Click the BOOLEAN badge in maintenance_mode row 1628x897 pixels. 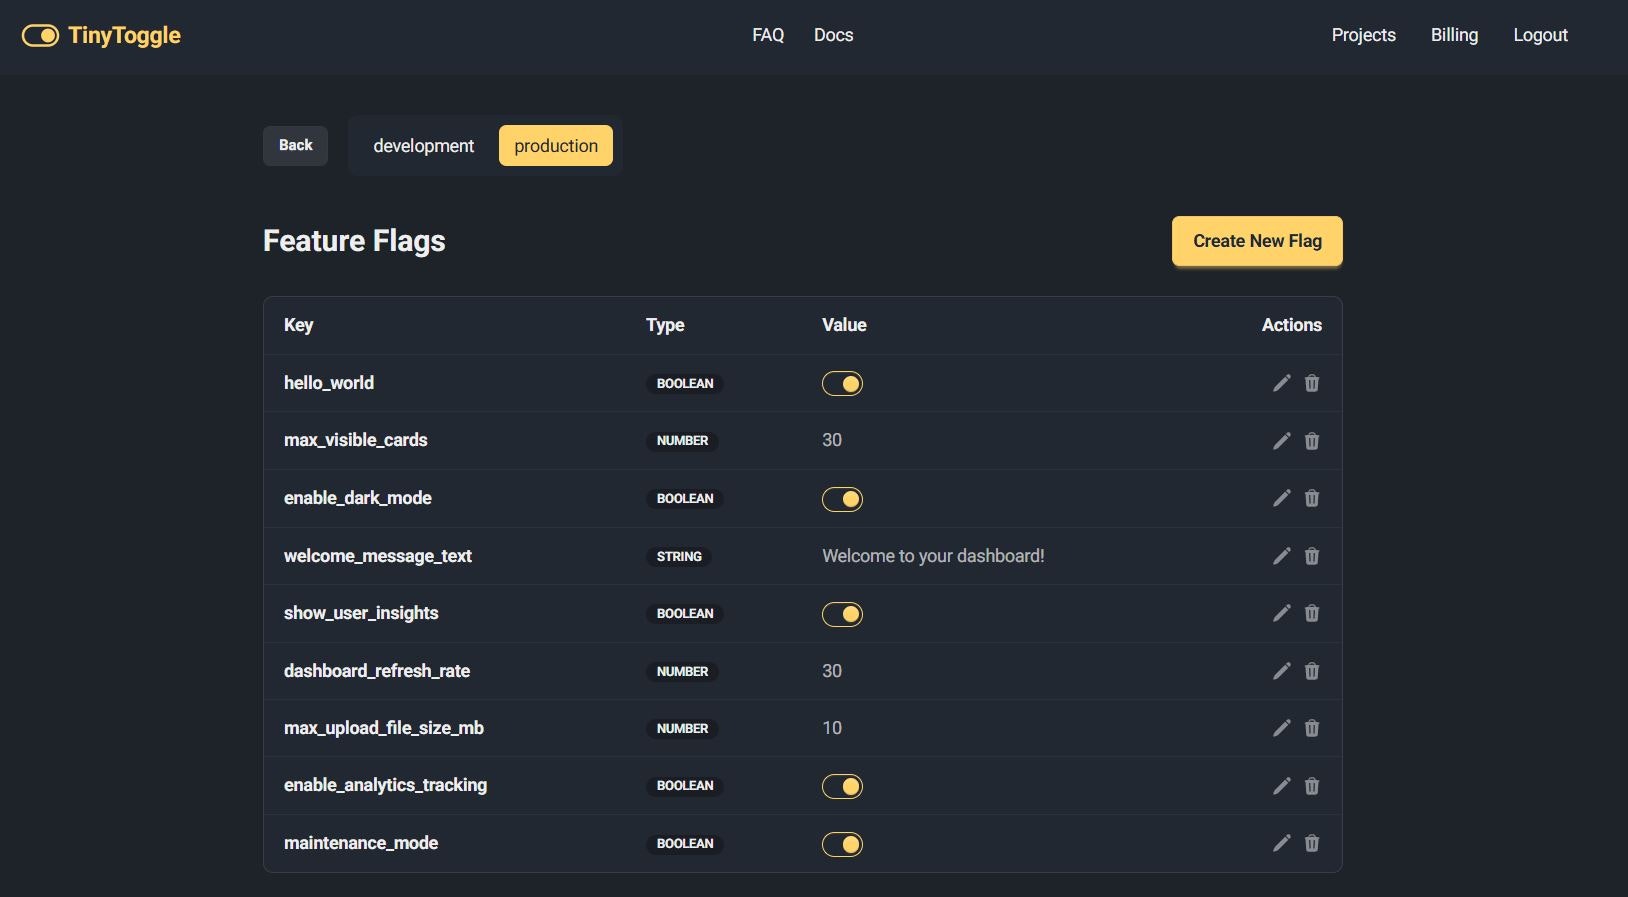pos(685,844)
